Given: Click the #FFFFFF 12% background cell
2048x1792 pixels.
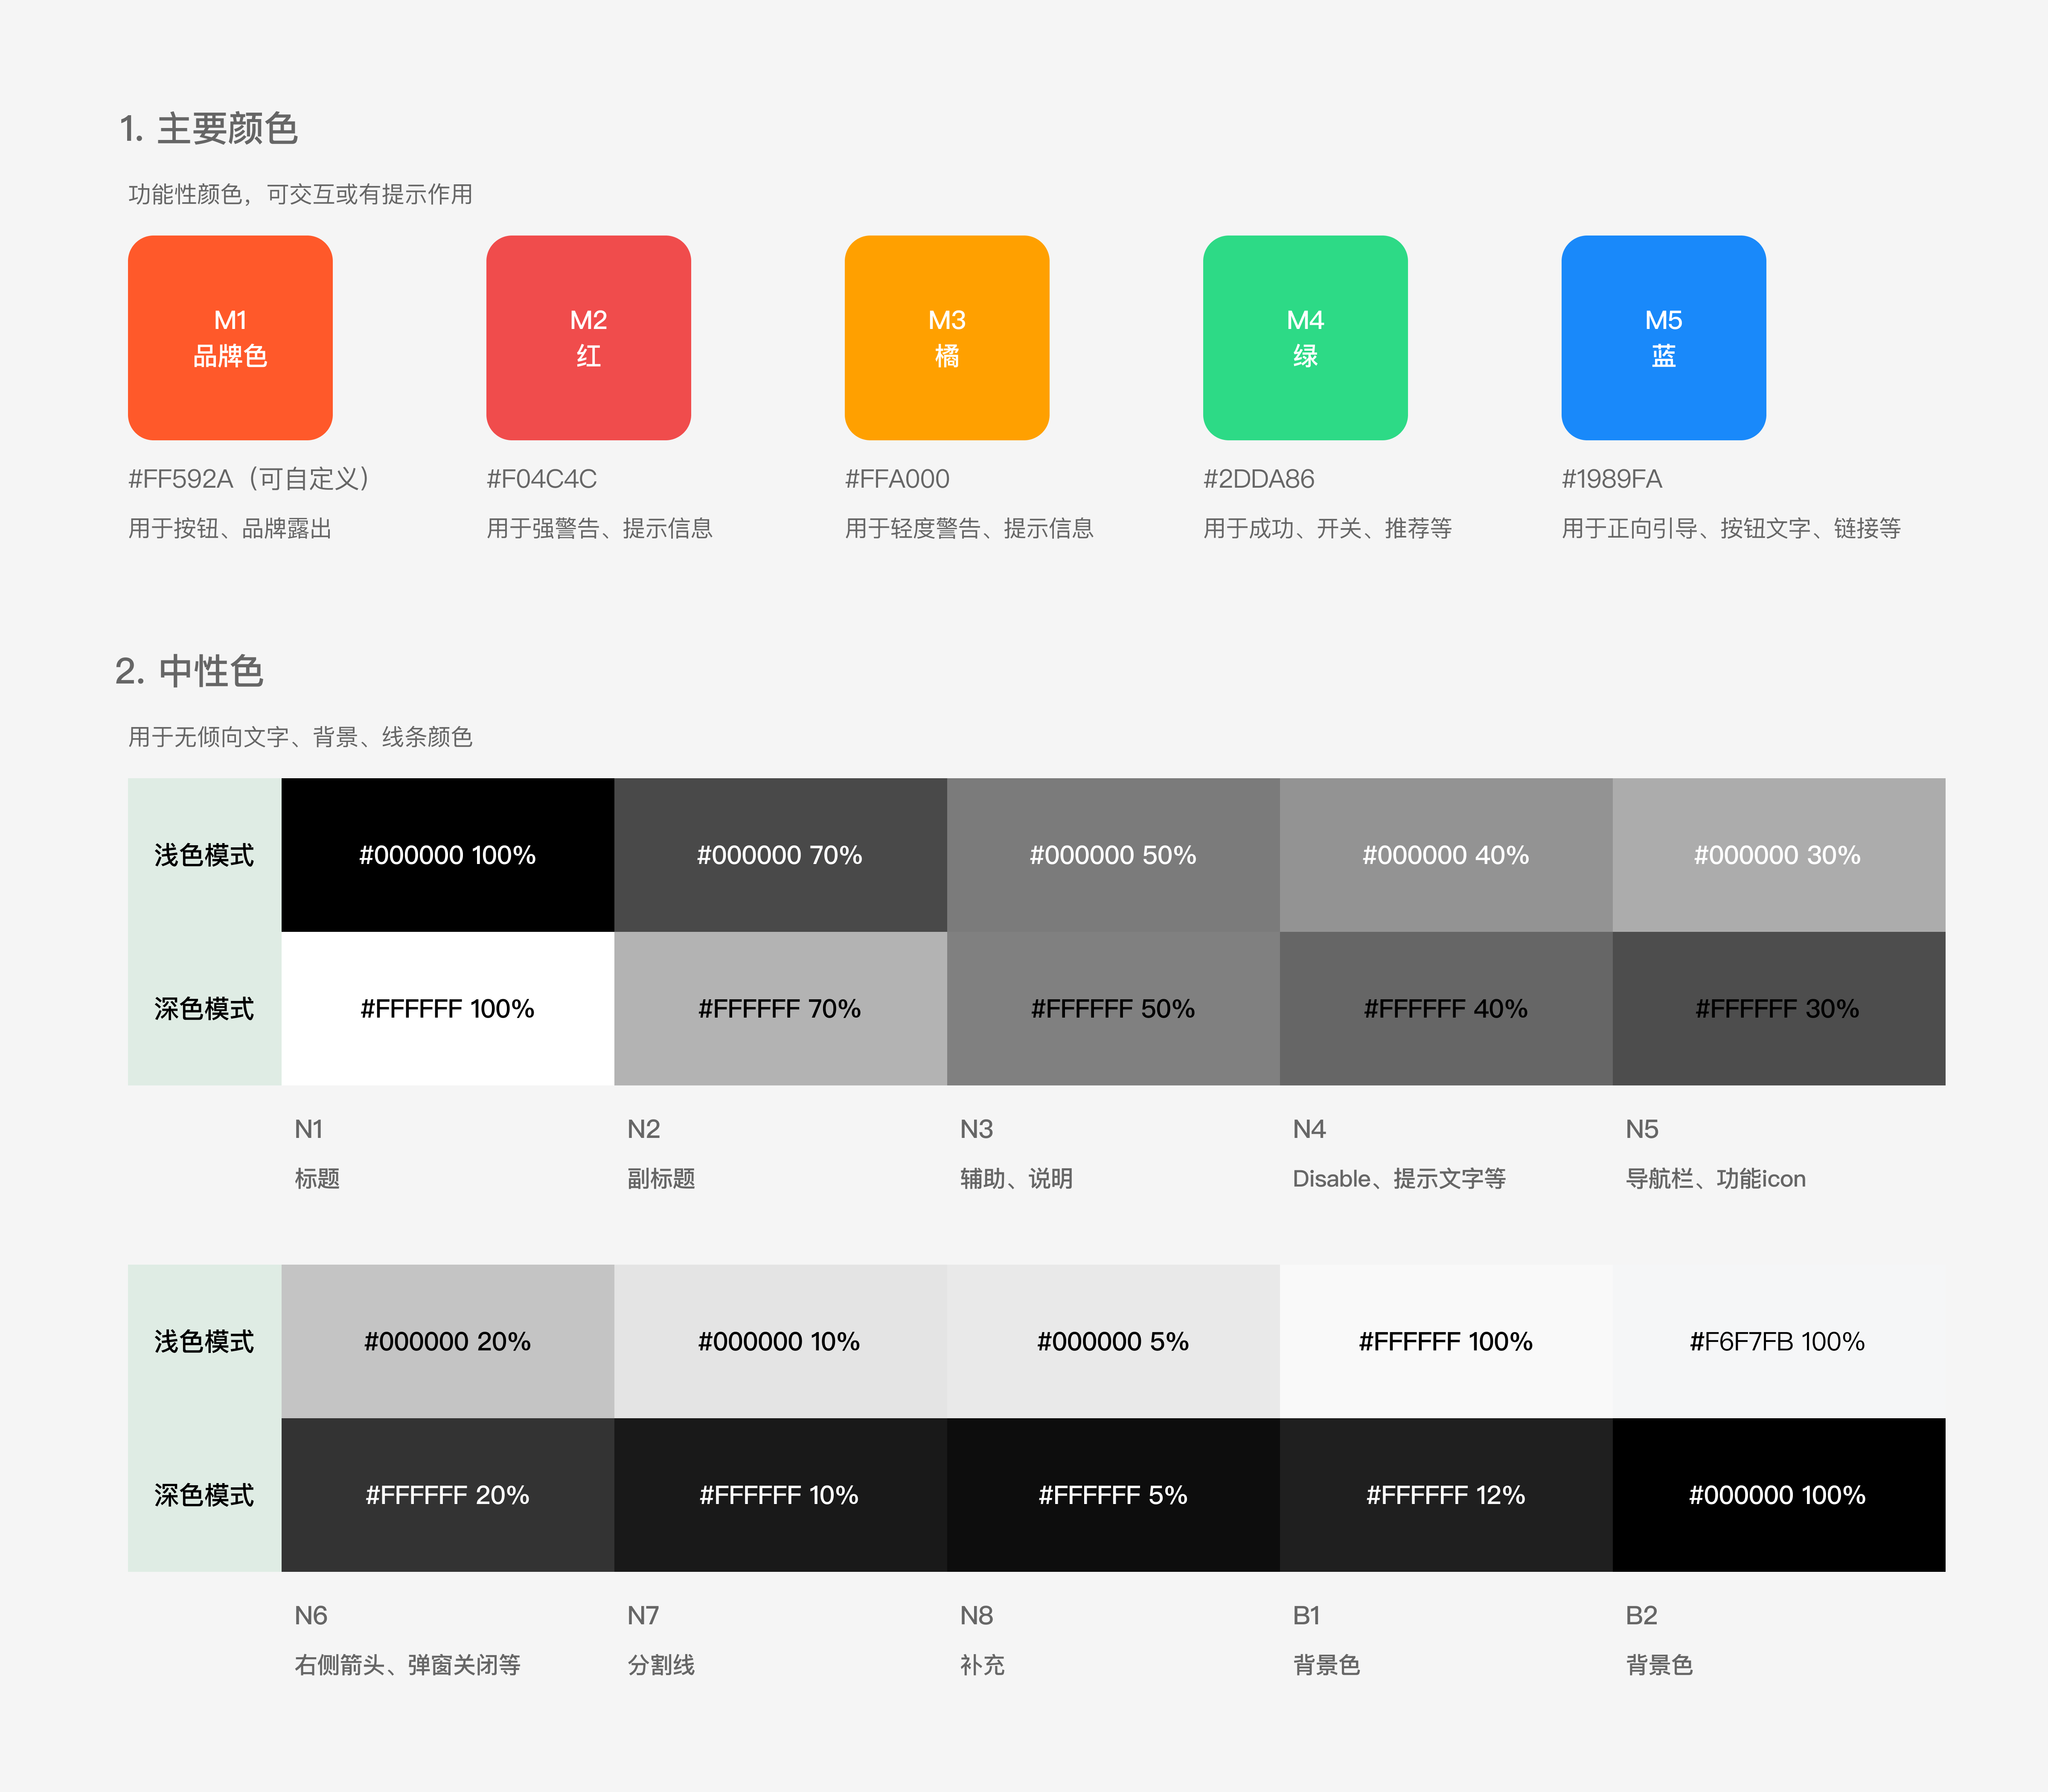Looking at the screenshot, I should click(1445, 1495).
